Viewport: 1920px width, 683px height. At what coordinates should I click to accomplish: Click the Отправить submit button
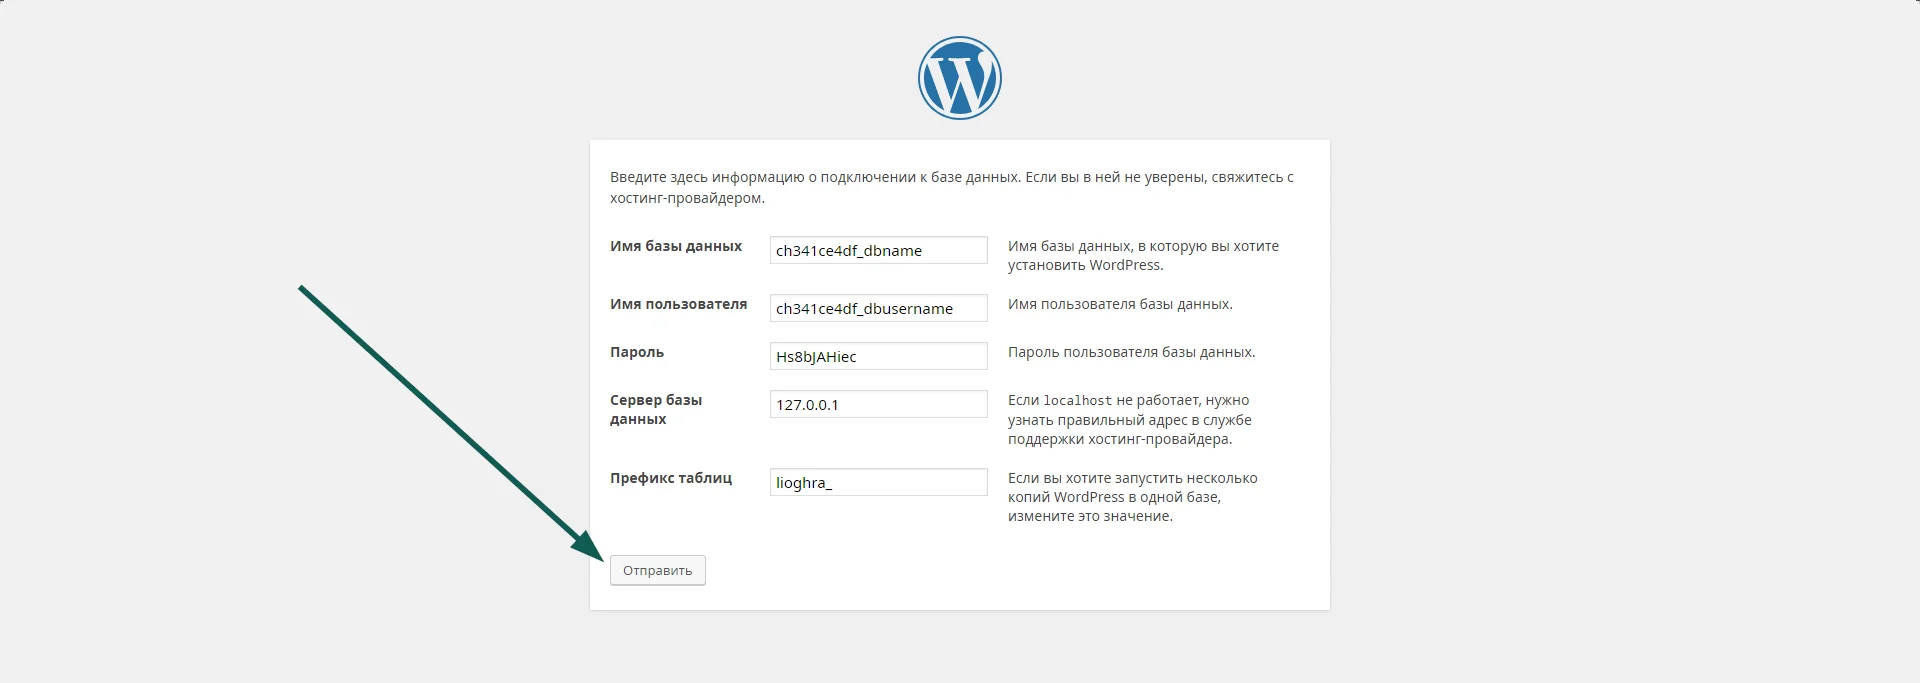[658, 570]
